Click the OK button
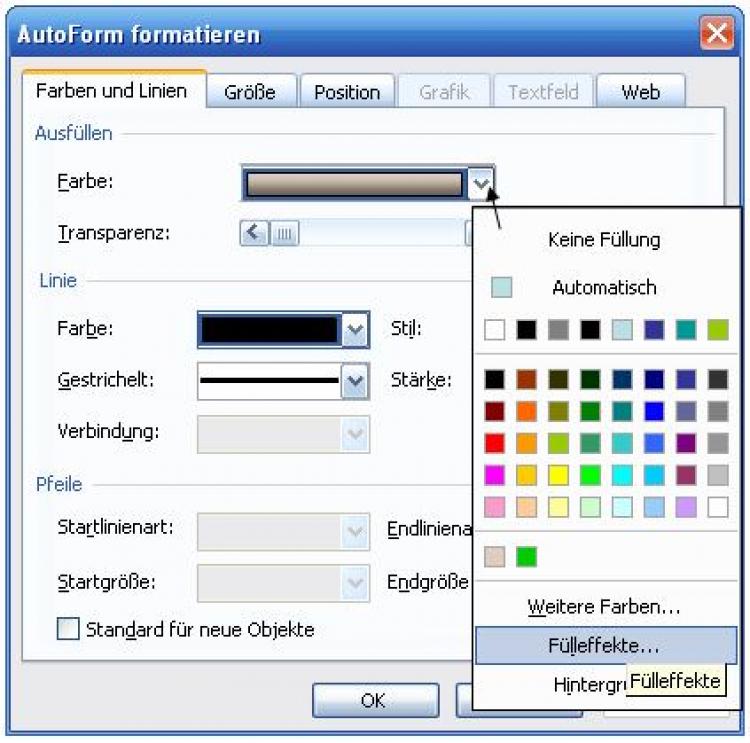Image resolution: width=750 pixels, height=743 pixels. point(373,700)
